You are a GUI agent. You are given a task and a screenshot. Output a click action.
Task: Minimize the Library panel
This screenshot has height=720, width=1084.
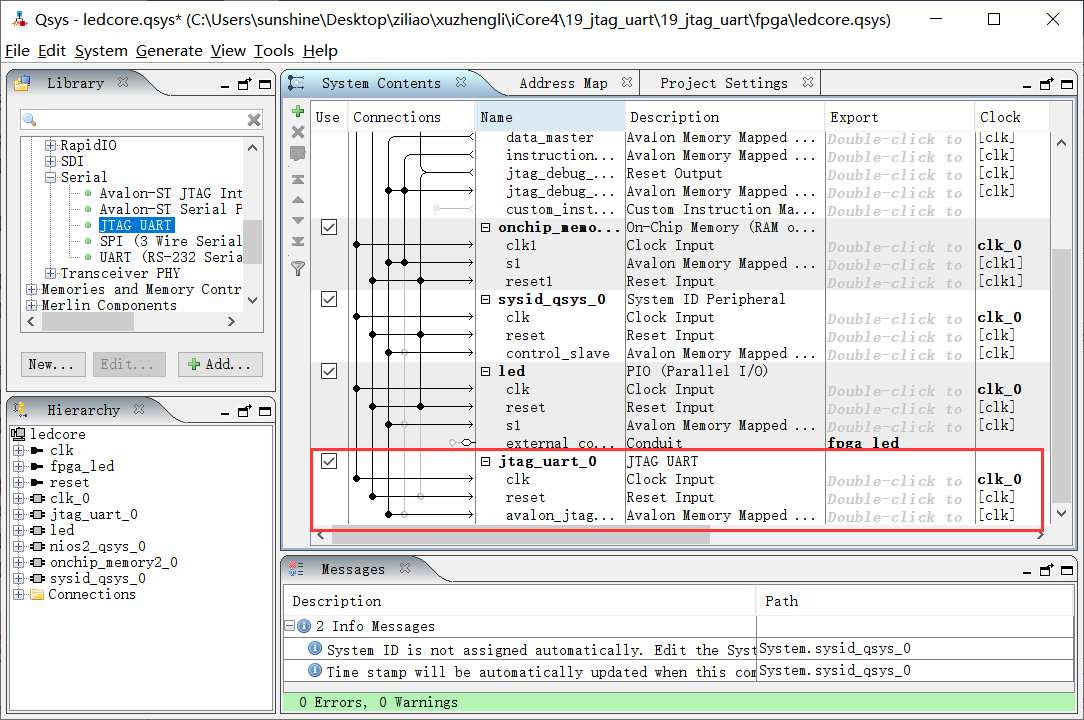[226, 84]
